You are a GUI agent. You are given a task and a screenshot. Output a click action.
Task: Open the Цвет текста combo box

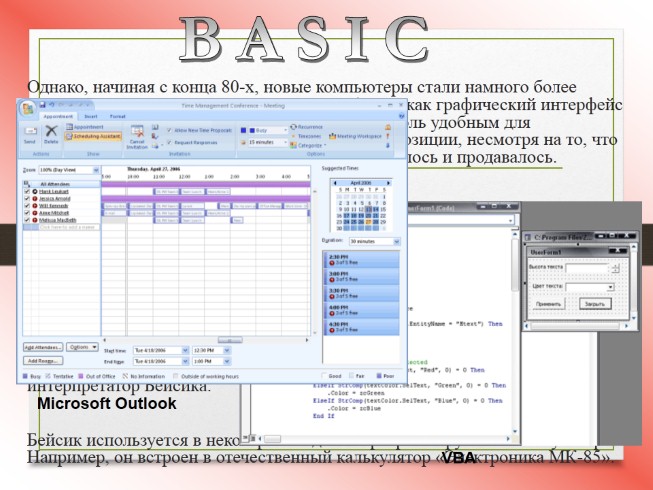click(x=589, y=286)
